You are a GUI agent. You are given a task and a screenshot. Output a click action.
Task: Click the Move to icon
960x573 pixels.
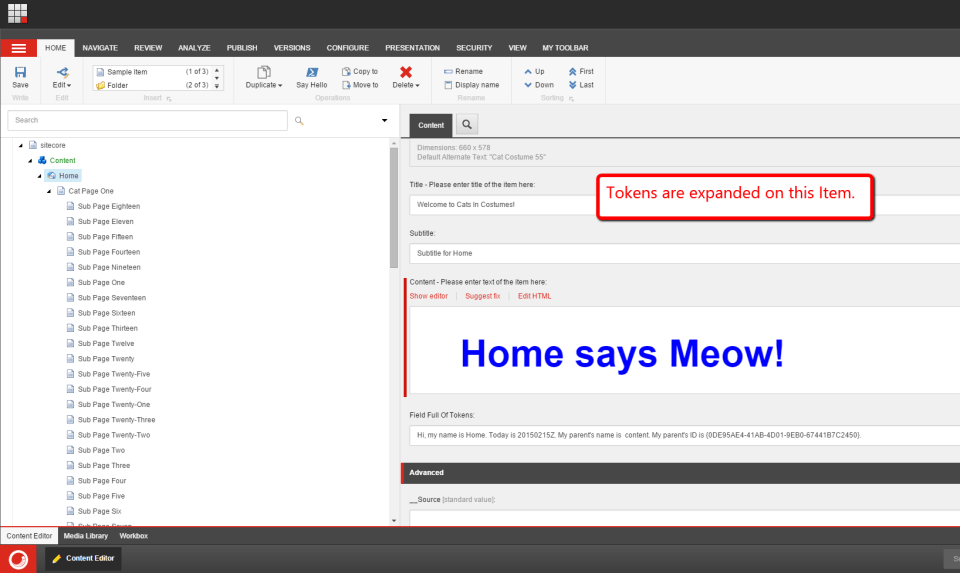click(347, 85)
